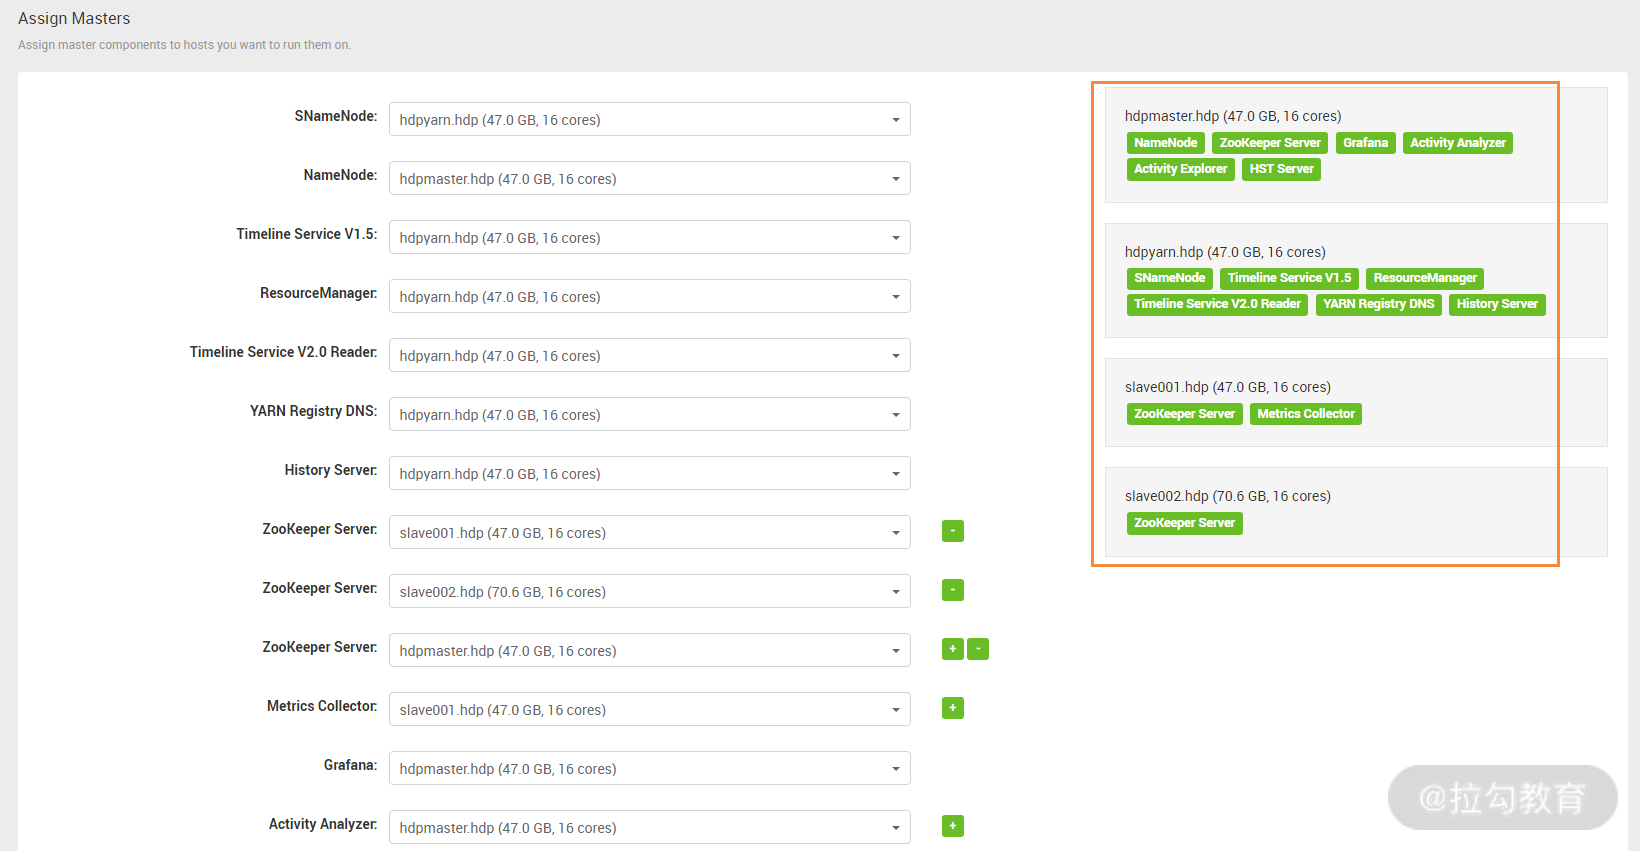This screenshot has width=1640, height=851.
Task: Click ZooKeeper Server tag on slave001.hdp card
Action: (x=1184, y=414)
